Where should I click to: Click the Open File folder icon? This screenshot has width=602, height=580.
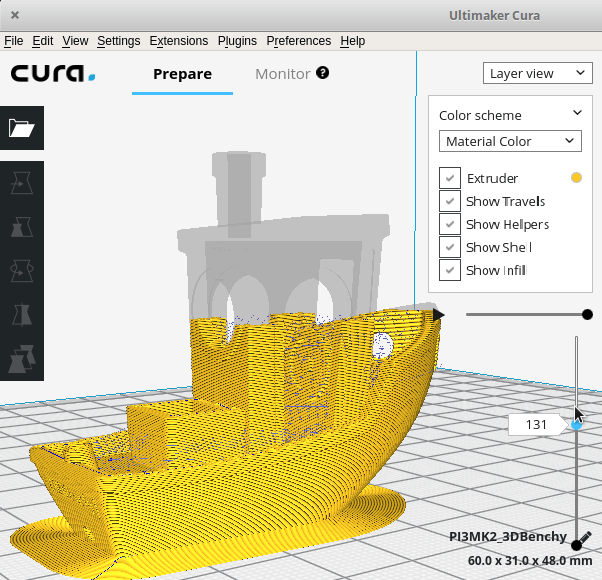[x=21, y=127]
